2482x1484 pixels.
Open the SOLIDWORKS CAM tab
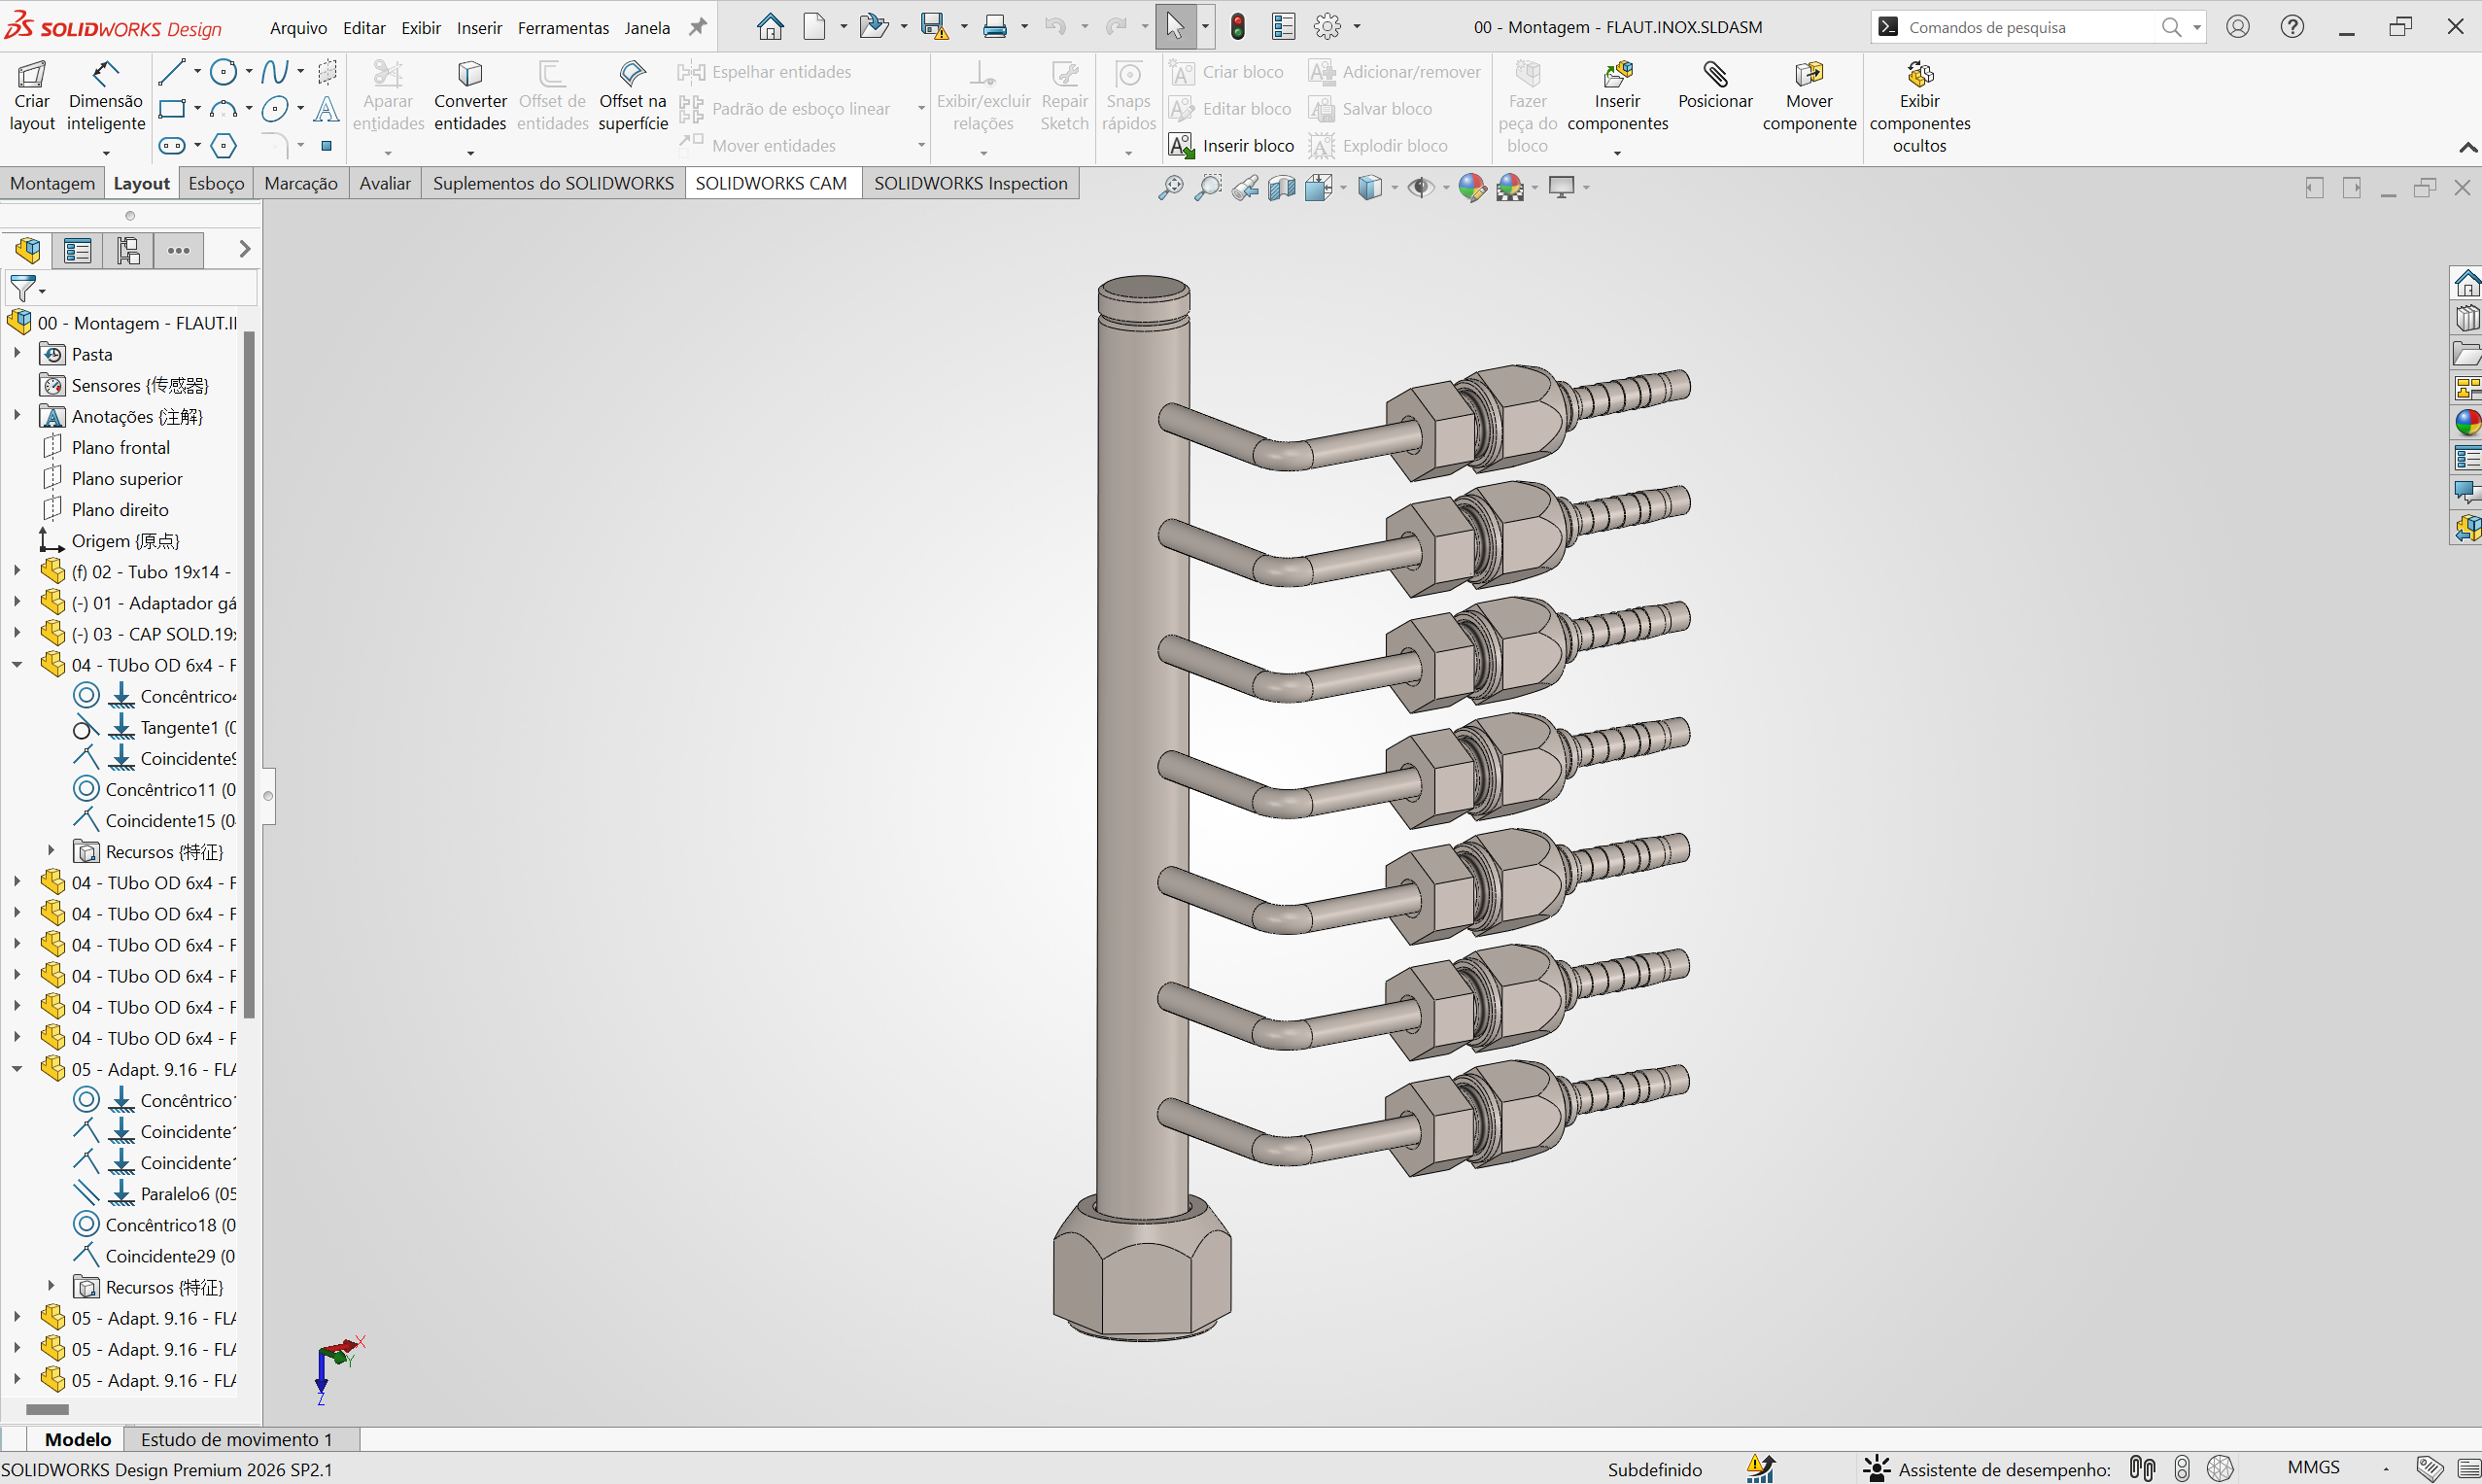coord(771,183)
